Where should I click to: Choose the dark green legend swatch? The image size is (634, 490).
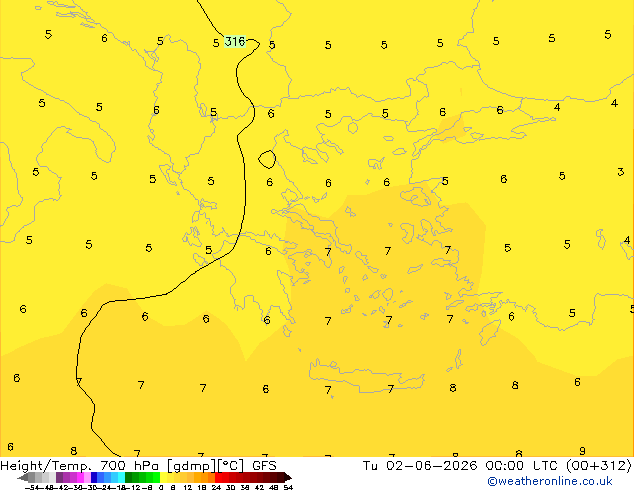pyautogui.click(x=128, y=477)
